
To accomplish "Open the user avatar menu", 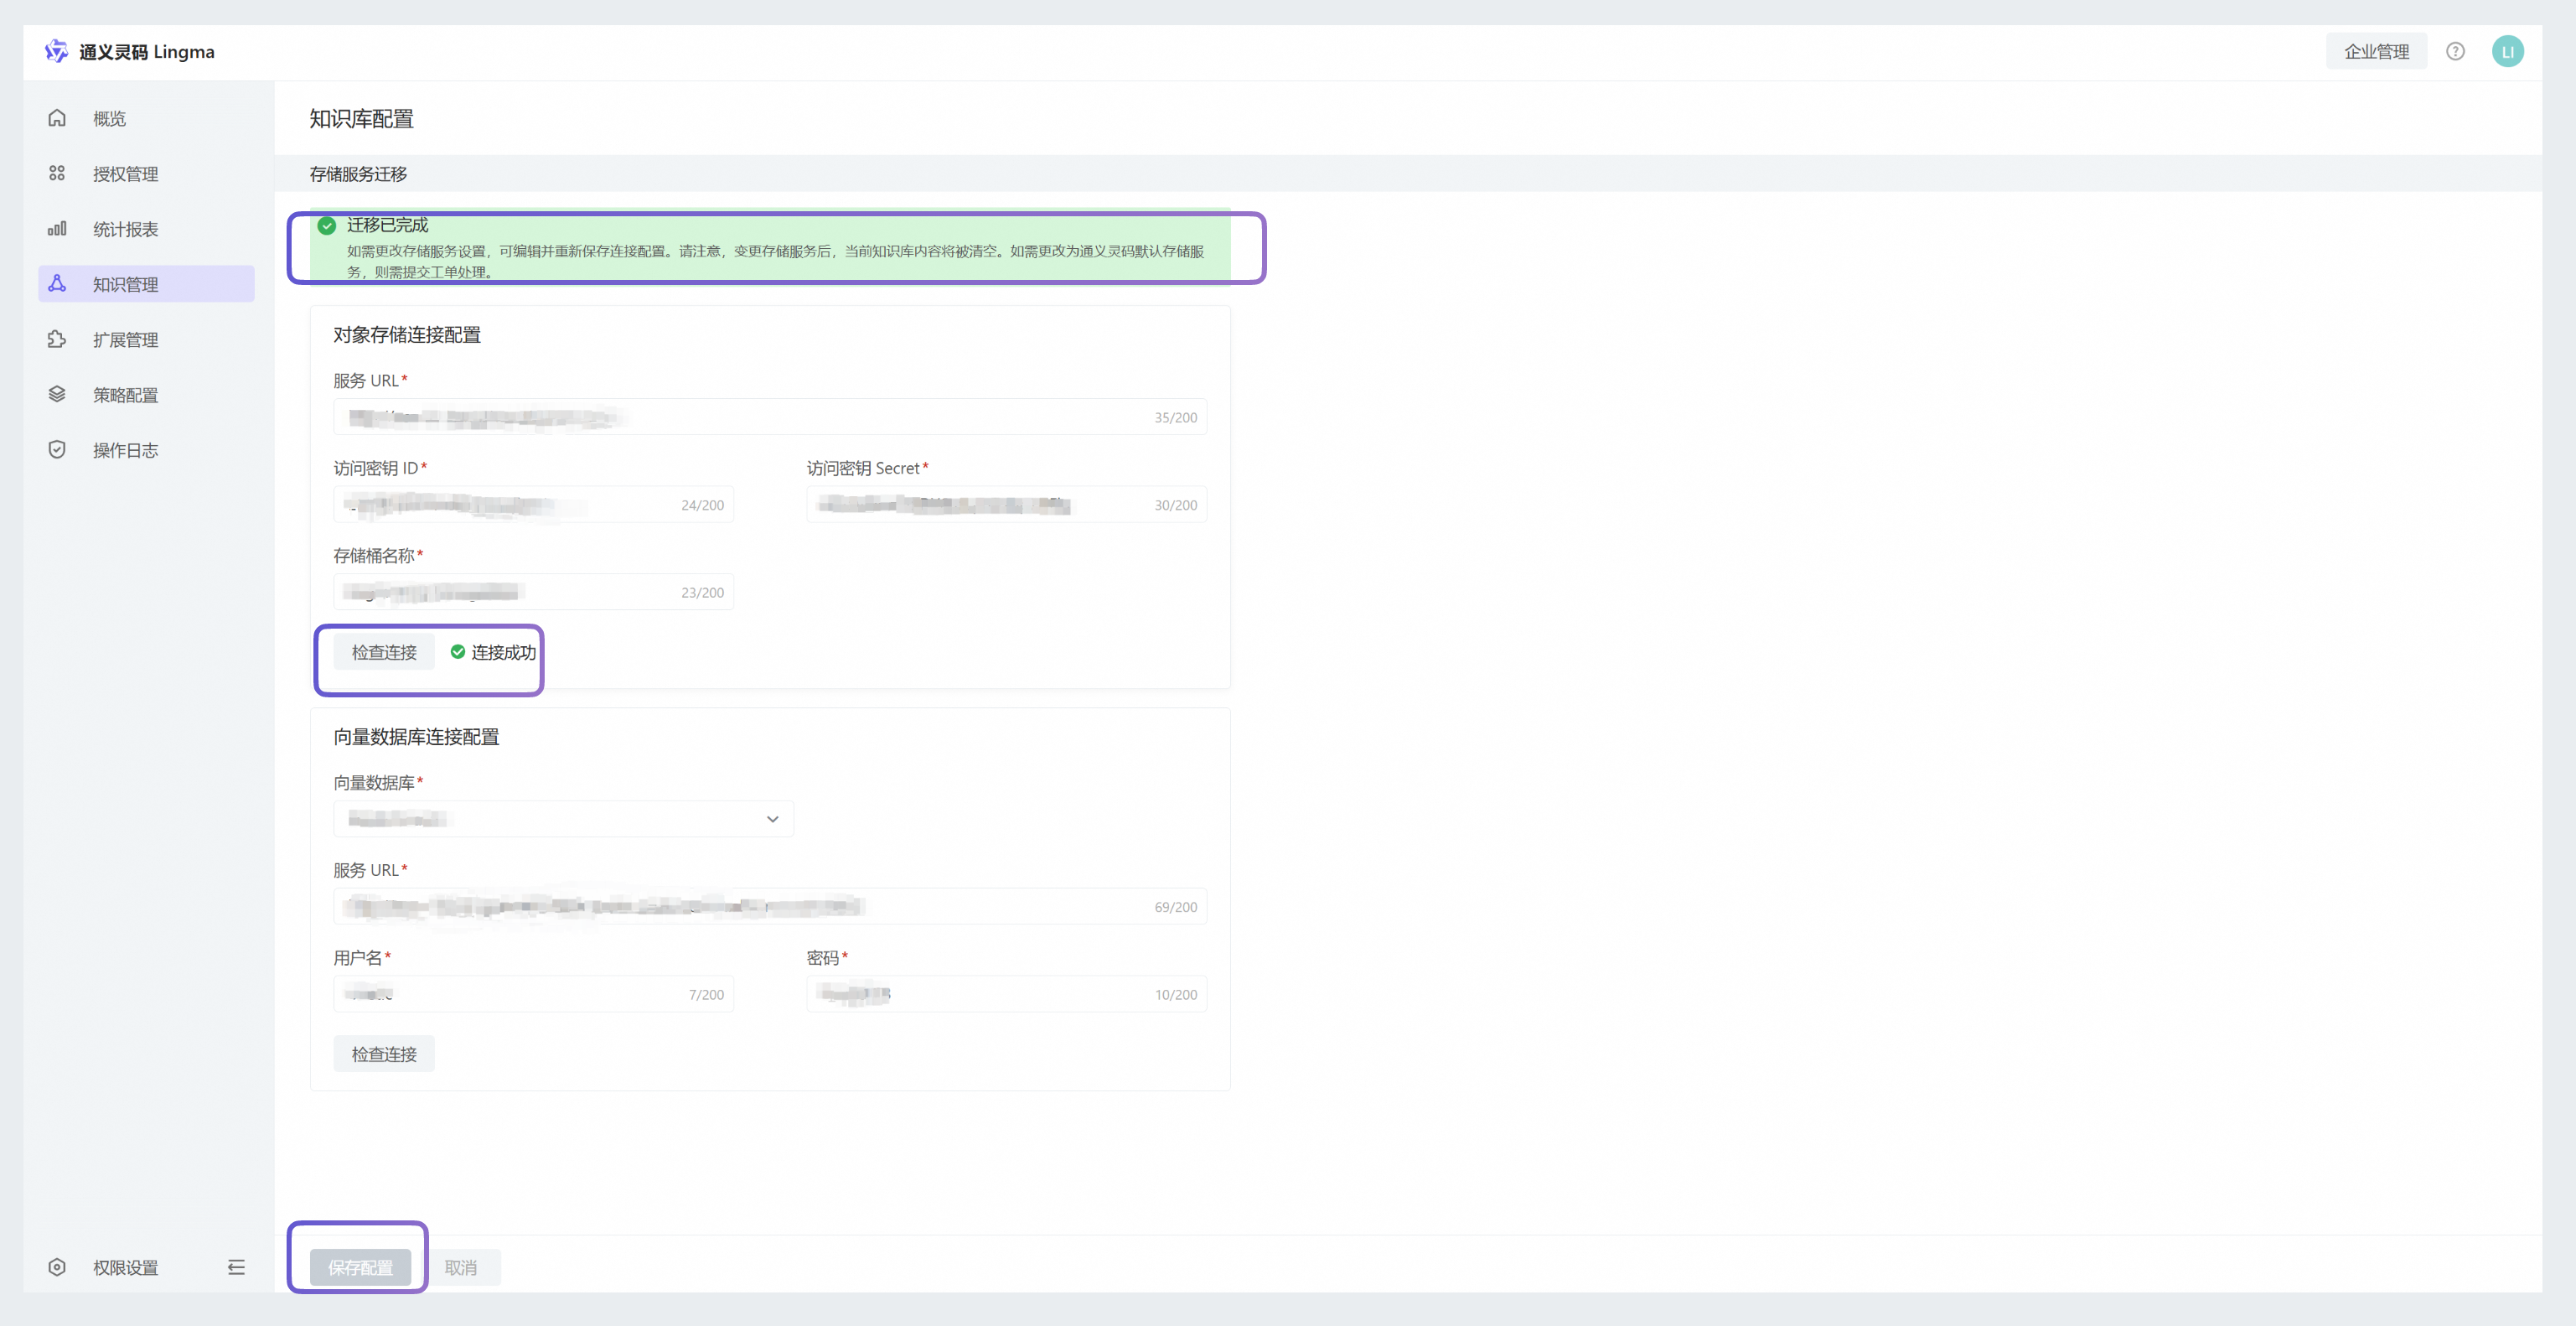I will click(x=2507, y=51).
